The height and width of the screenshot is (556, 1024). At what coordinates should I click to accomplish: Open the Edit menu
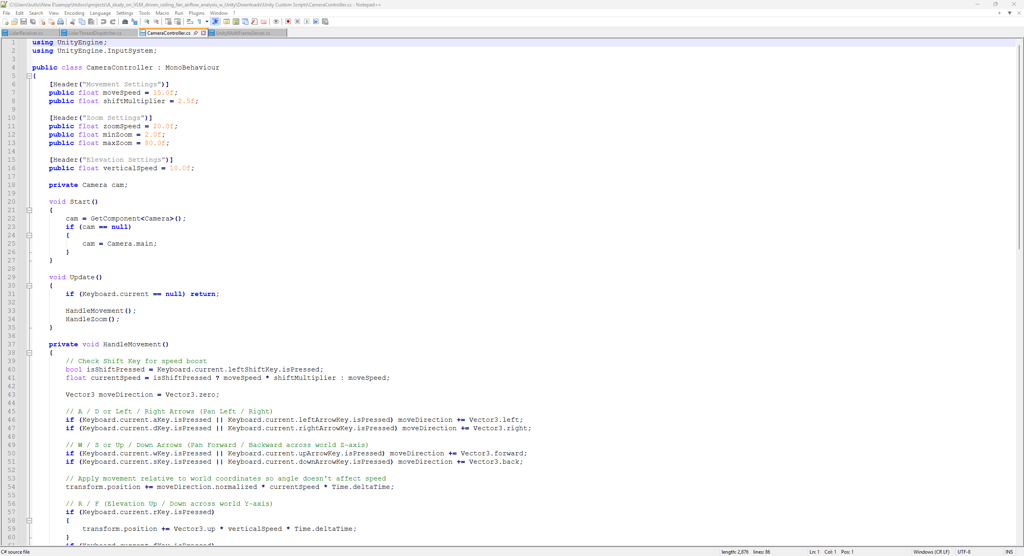point(20,13)
